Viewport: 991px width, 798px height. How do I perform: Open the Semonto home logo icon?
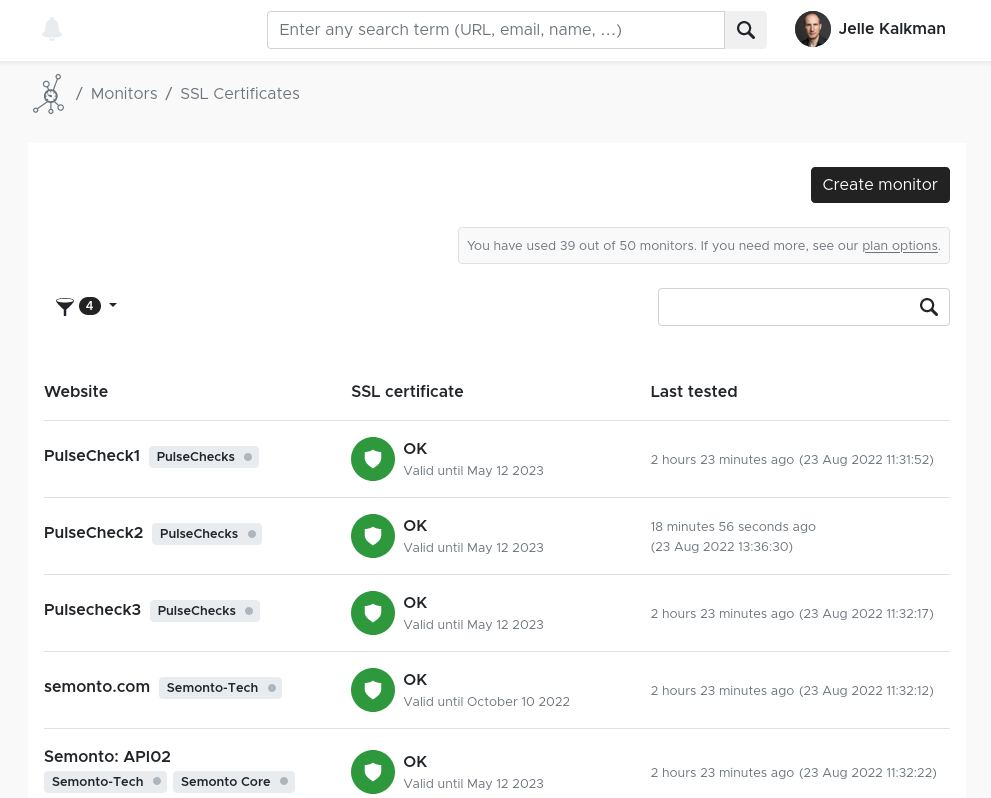(x=48, y=94)
